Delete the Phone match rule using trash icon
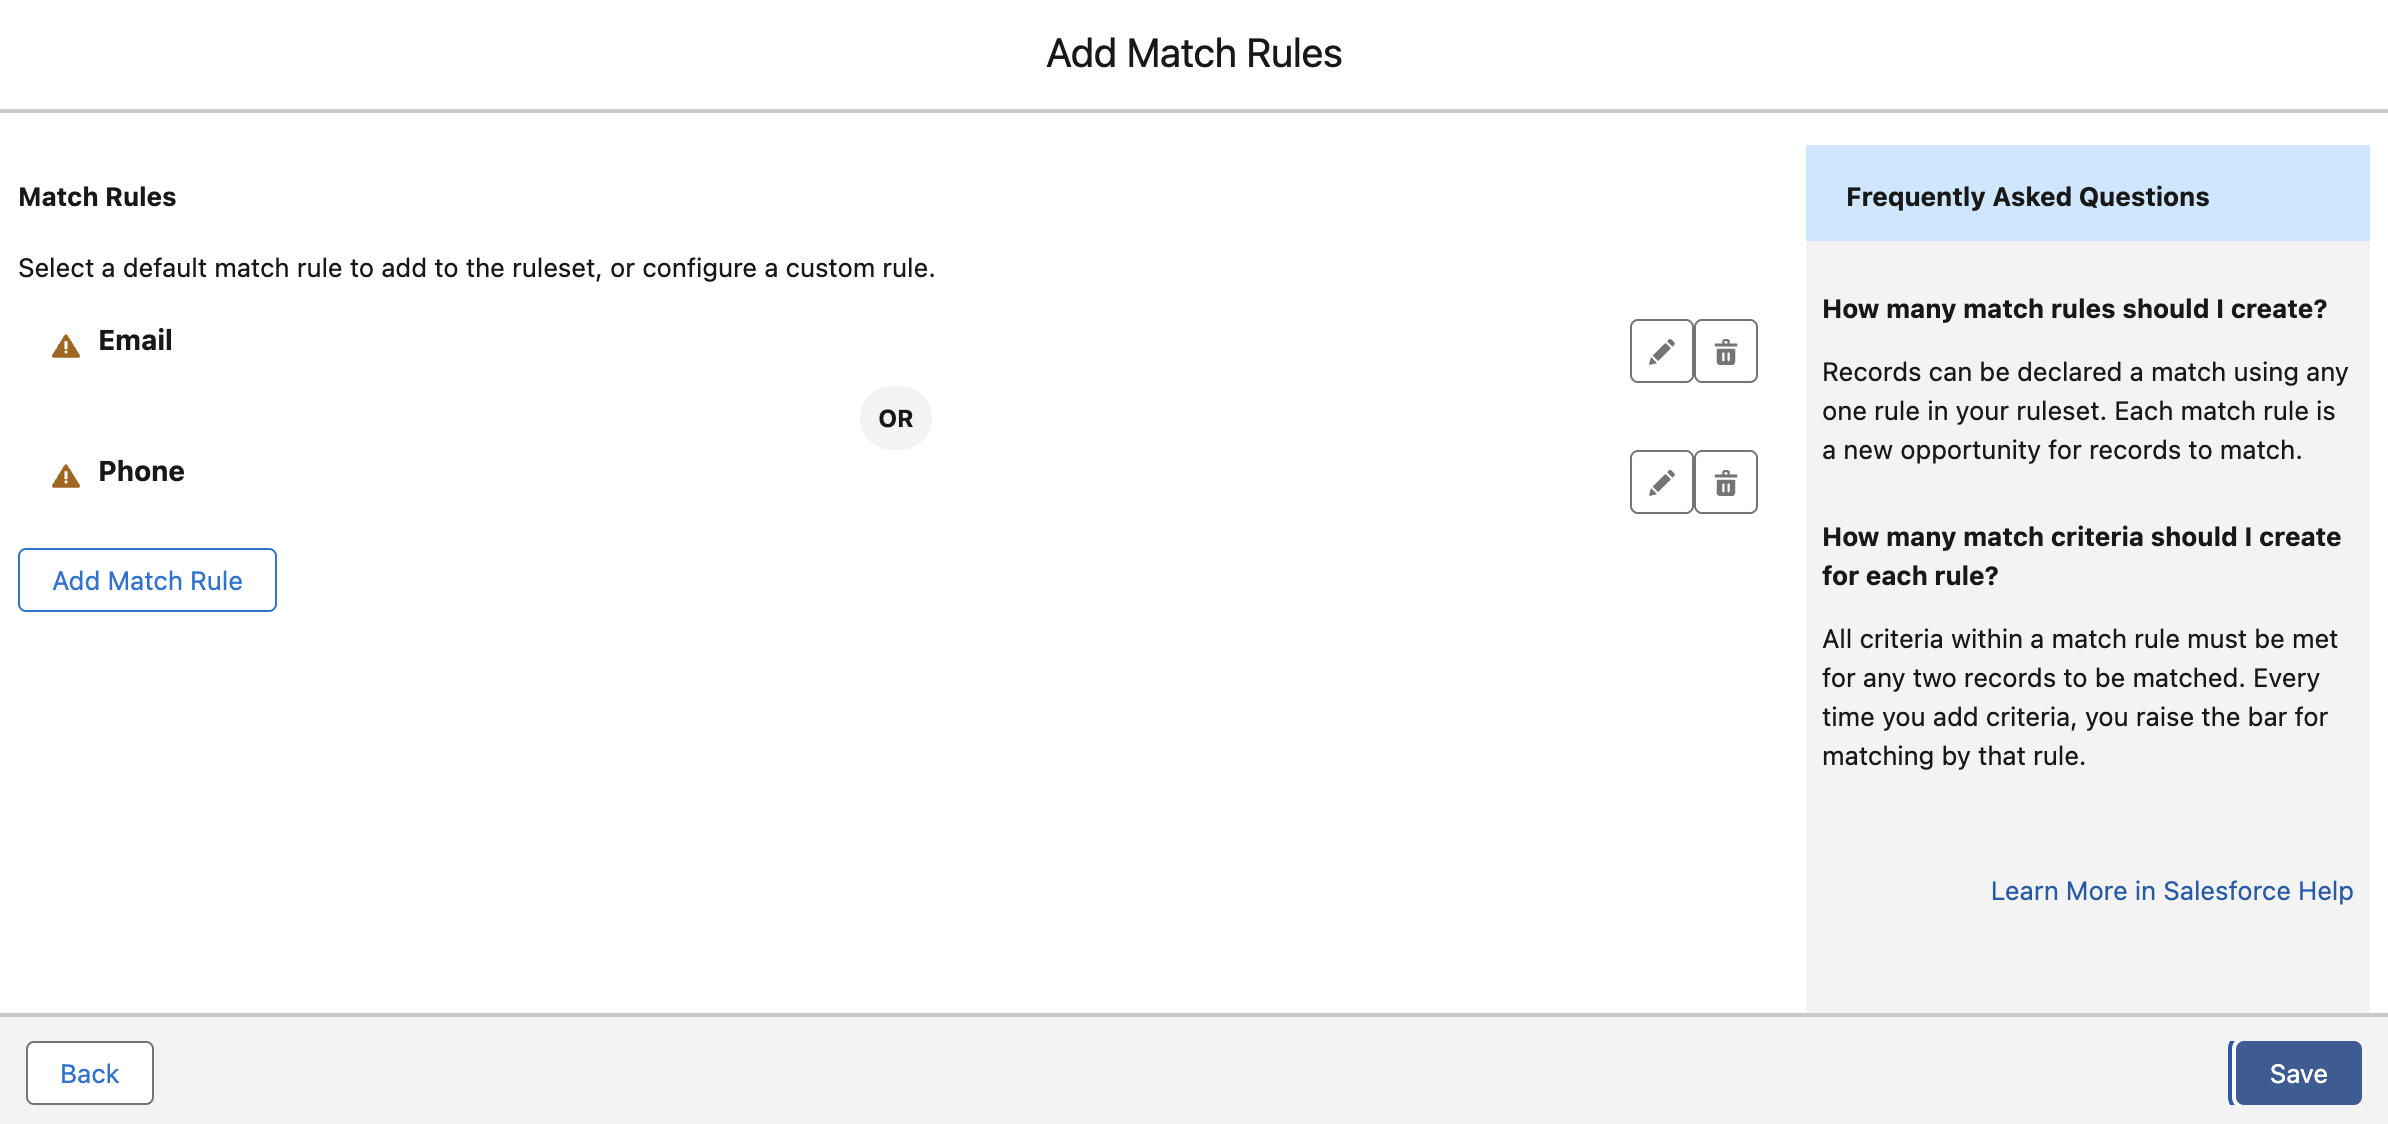 point(1725,482)
